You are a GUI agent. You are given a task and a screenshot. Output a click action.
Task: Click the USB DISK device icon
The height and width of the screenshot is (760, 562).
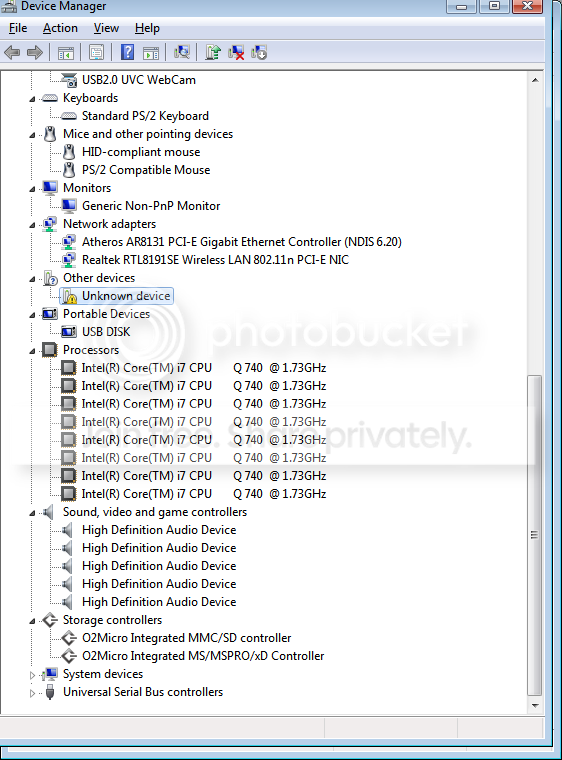(69, 332)
